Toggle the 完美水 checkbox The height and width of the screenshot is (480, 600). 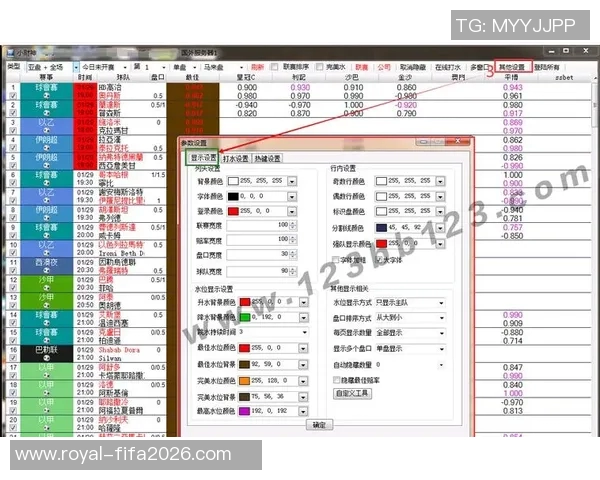click(320, 67)
